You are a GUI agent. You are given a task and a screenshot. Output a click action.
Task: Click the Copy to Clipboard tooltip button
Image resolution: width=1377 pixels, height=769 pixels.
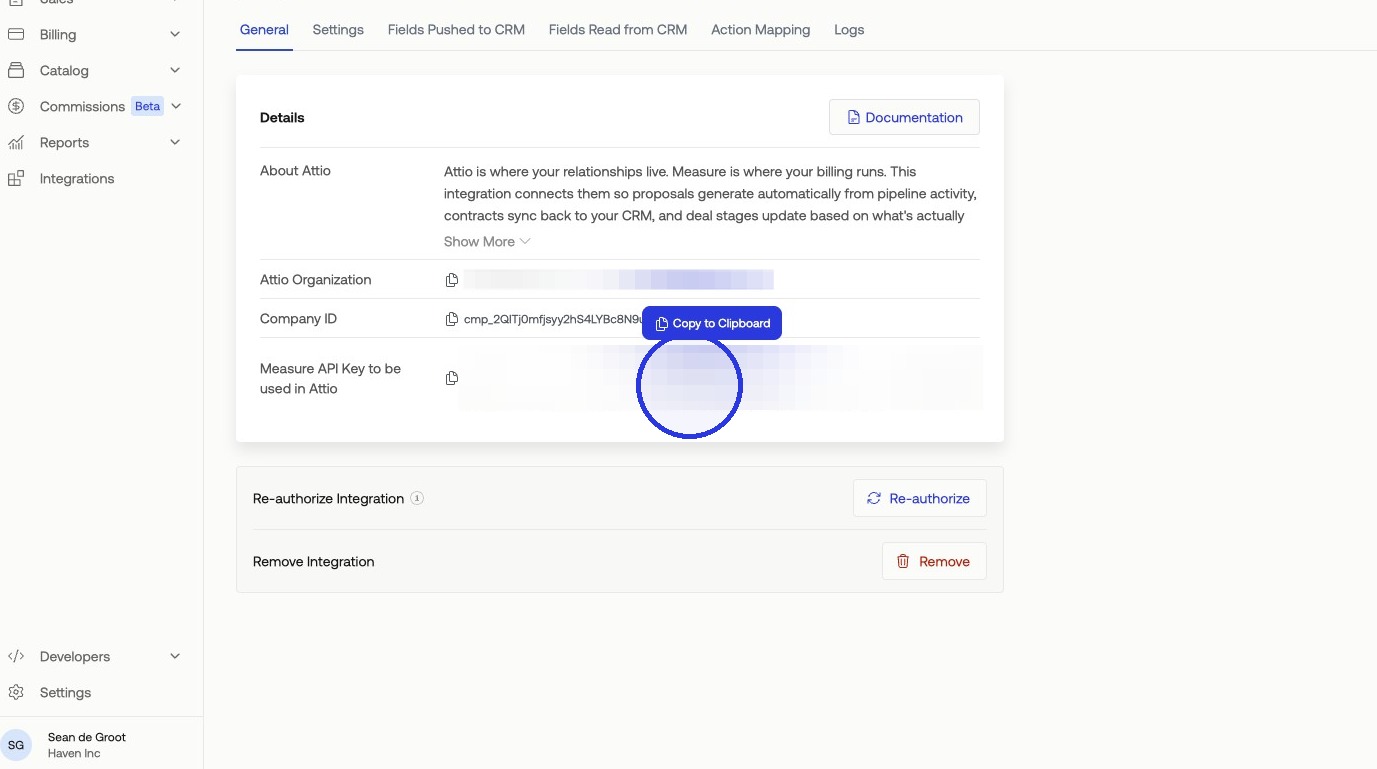pyautogui.click(x=712, y=323)
